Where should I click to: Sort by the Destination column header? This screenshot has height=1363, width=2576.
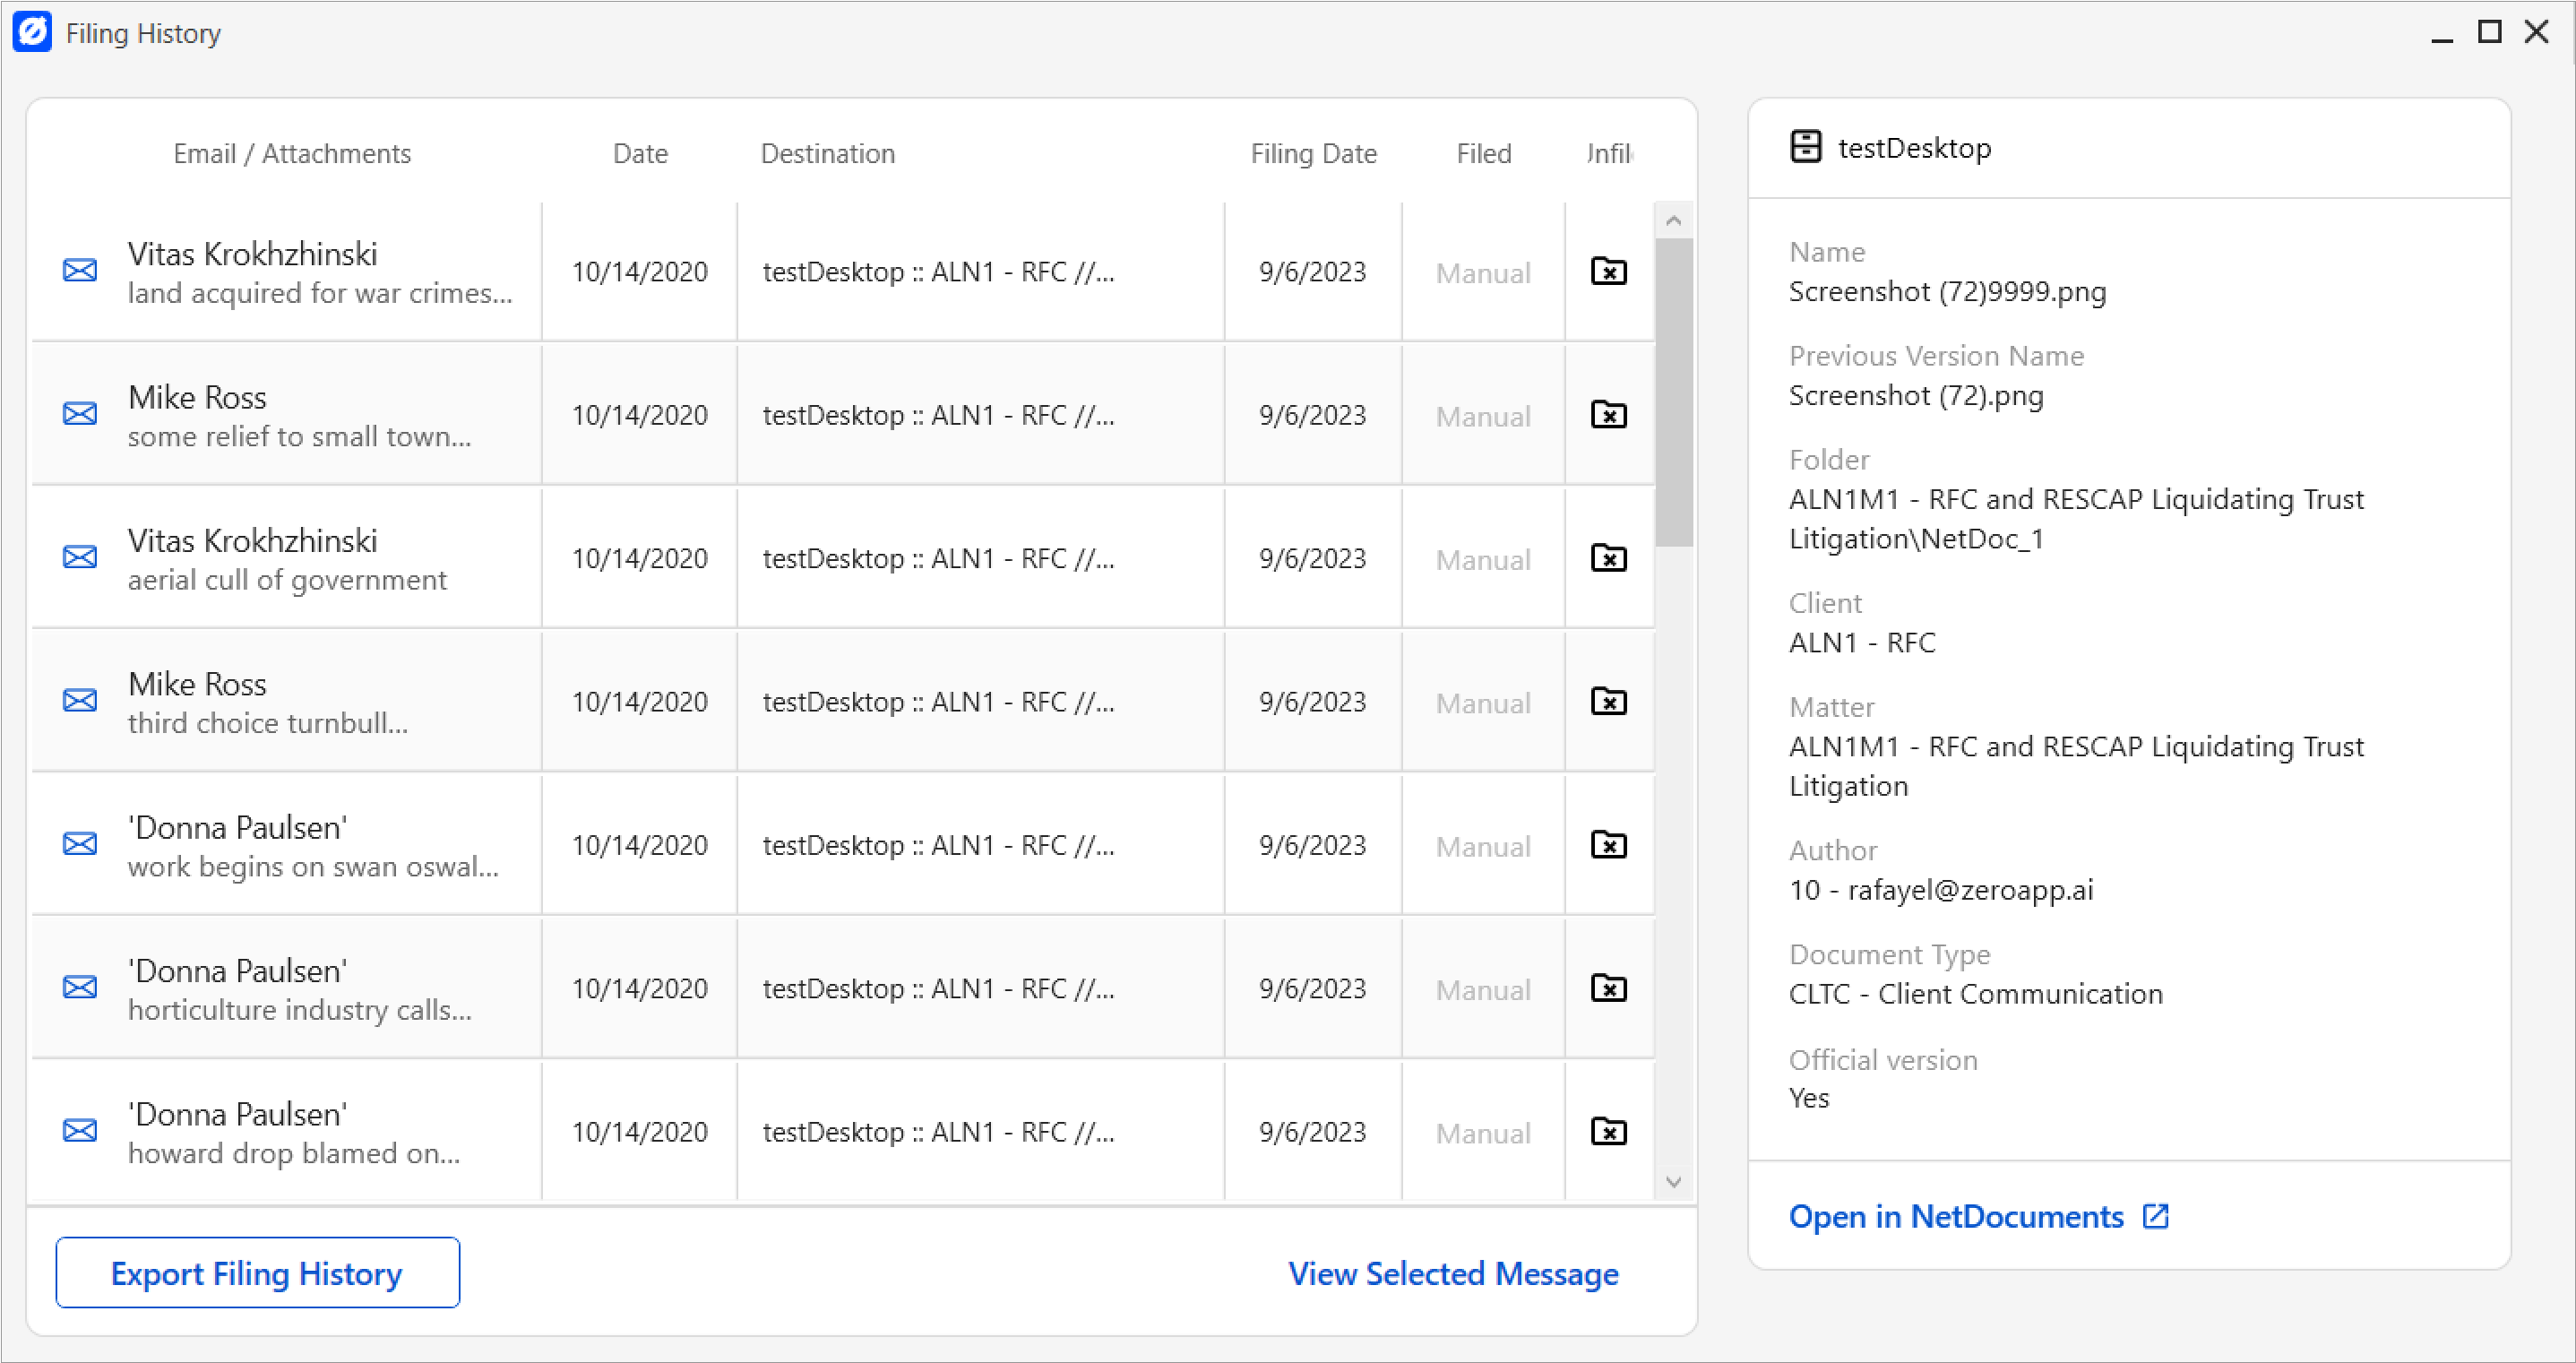827,154
